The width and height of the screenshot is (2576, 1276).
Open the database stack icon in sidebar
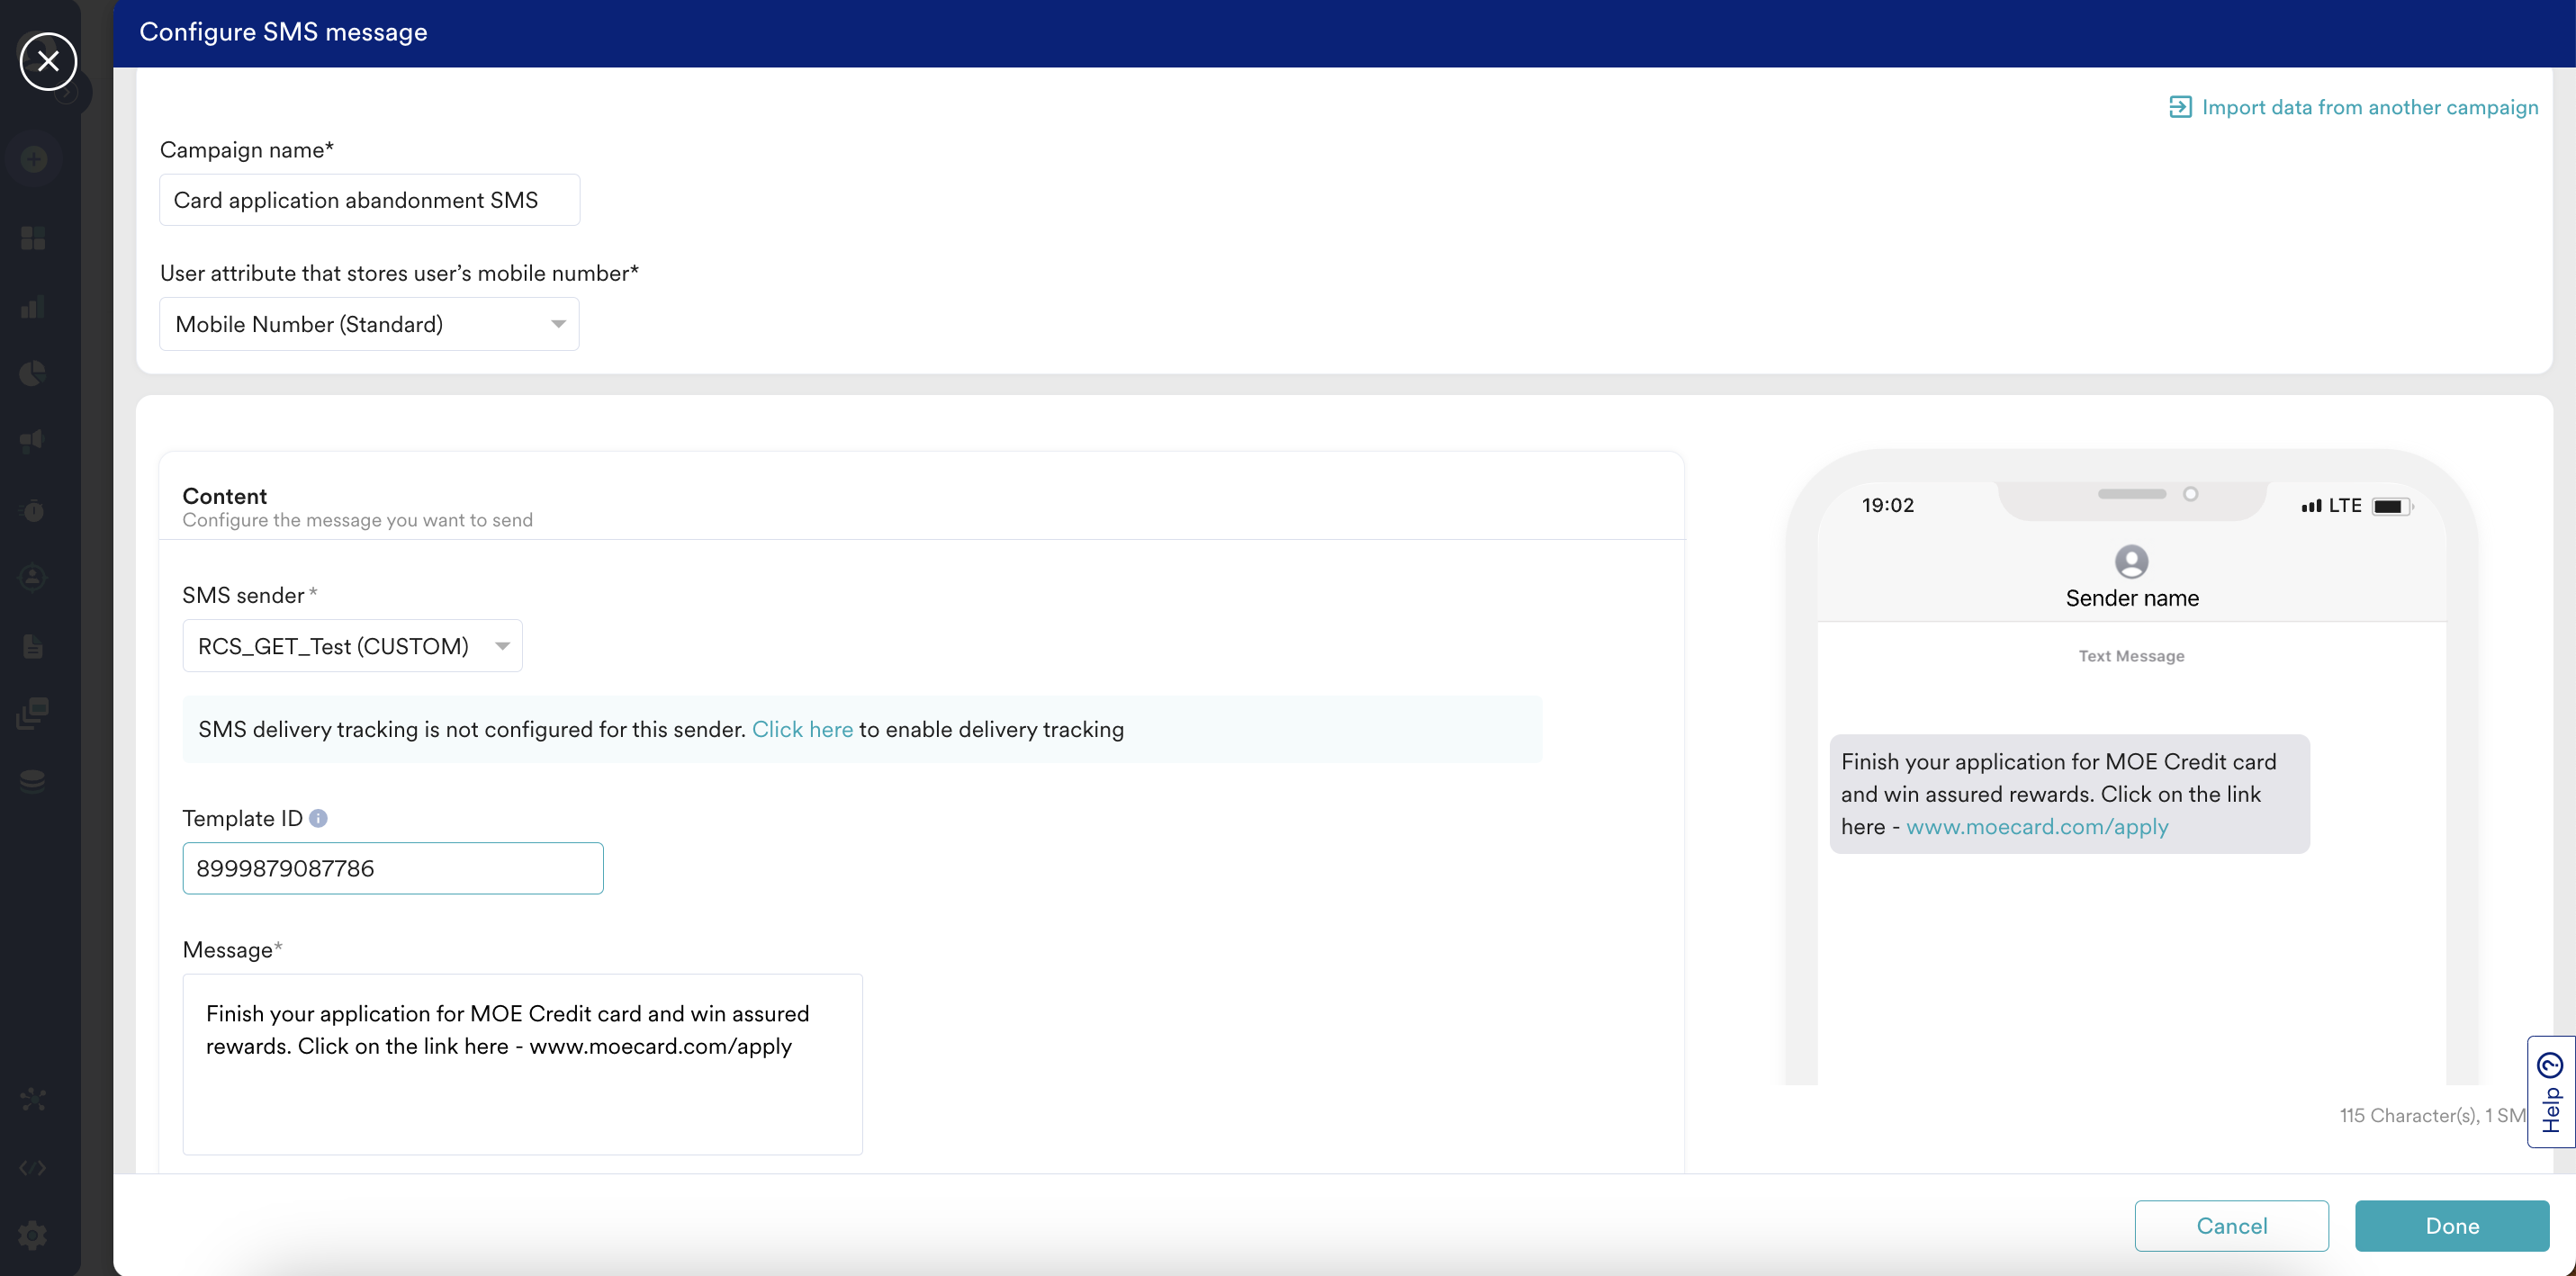(x=33, y=780)
